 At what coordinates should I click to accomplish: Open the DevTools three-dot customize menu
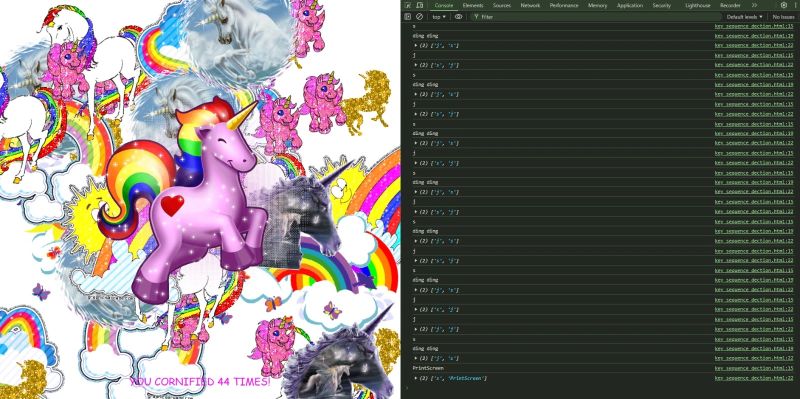pos(796,5)
